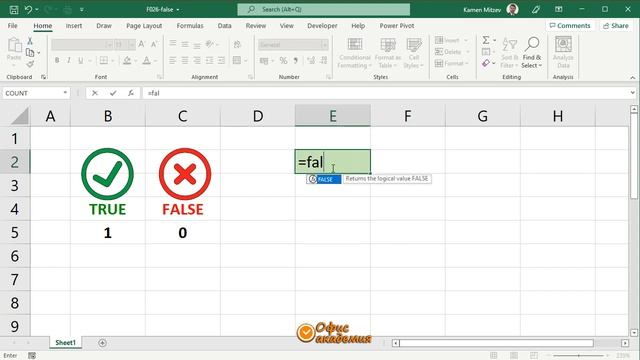Toggle Wrap Text
This screenshot has width=640, height=360.
tap(237, 44)
